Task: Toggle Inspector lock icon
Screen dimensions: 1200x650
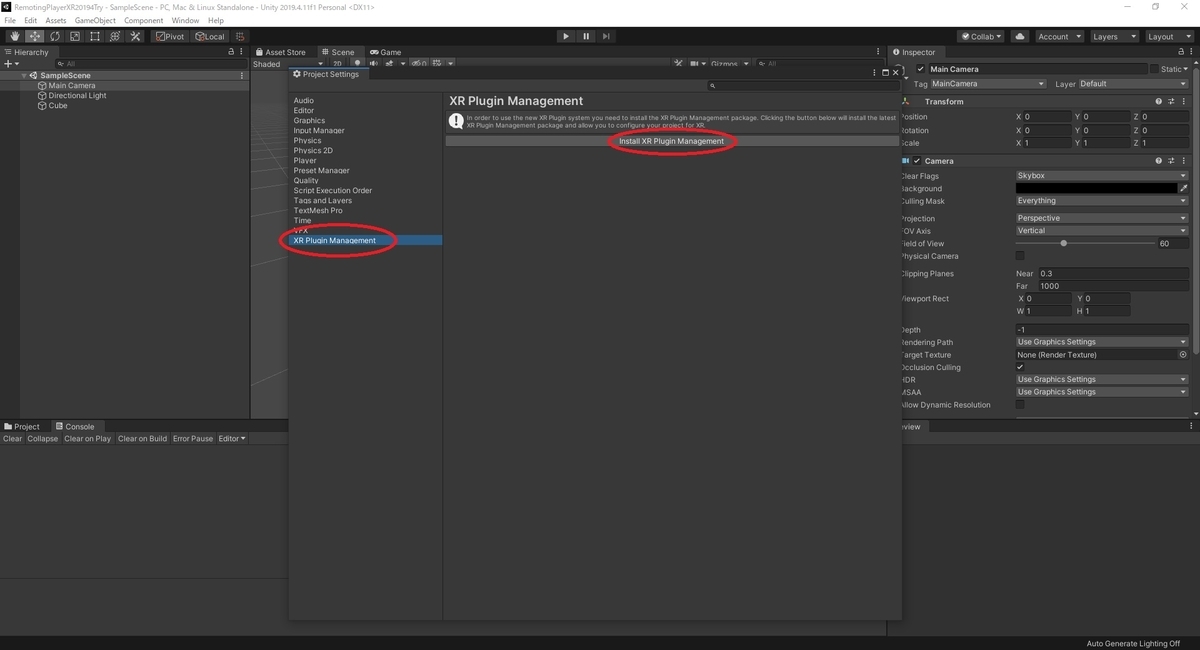Action: (x=1181, y=52)
